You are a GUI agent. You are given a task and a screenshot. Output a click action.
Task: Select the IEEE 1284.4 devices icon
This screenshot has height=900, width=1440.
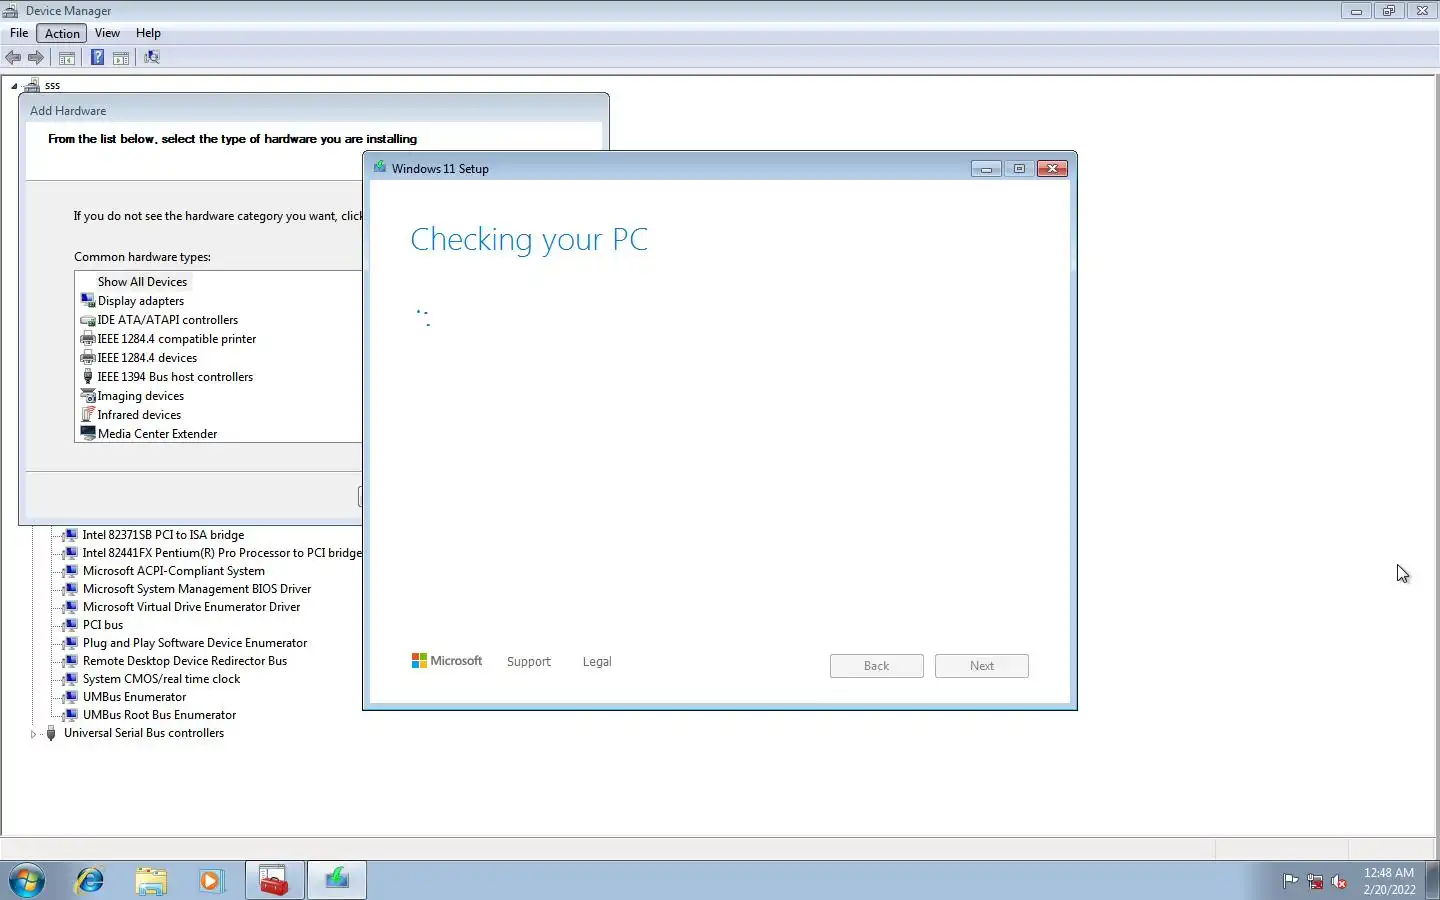point(88,358)
